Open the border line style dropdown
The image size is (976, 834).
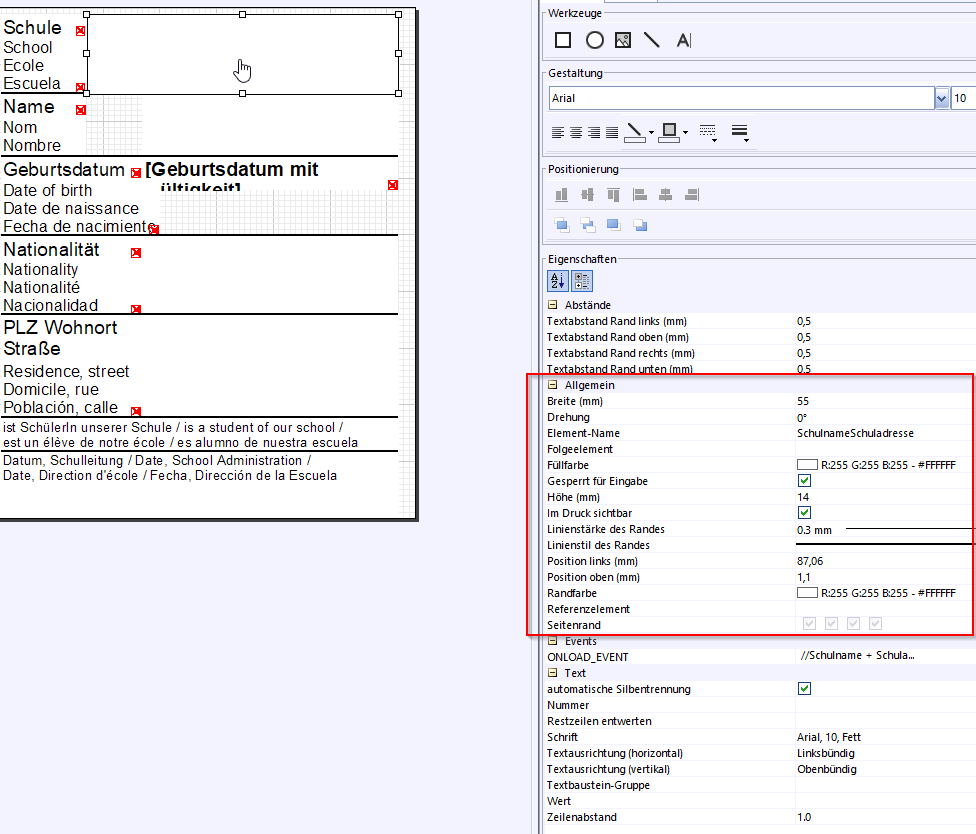click(x=708, y=132)
